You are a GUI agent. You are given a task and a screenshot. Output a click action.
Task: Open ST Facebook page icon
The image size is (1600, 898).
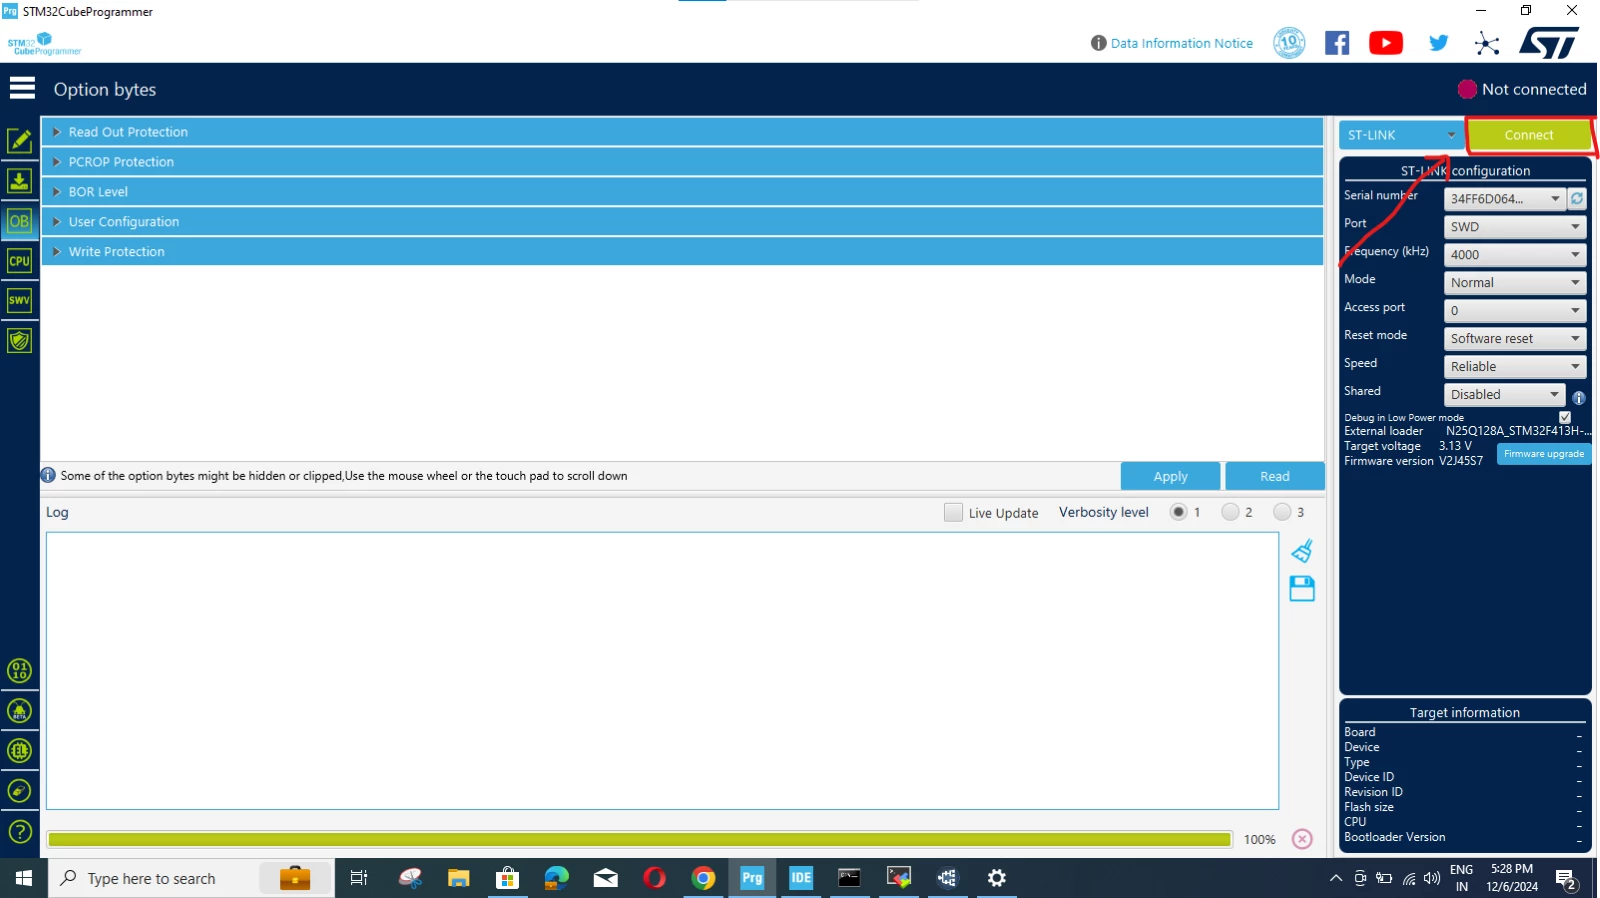point(1337,43)
